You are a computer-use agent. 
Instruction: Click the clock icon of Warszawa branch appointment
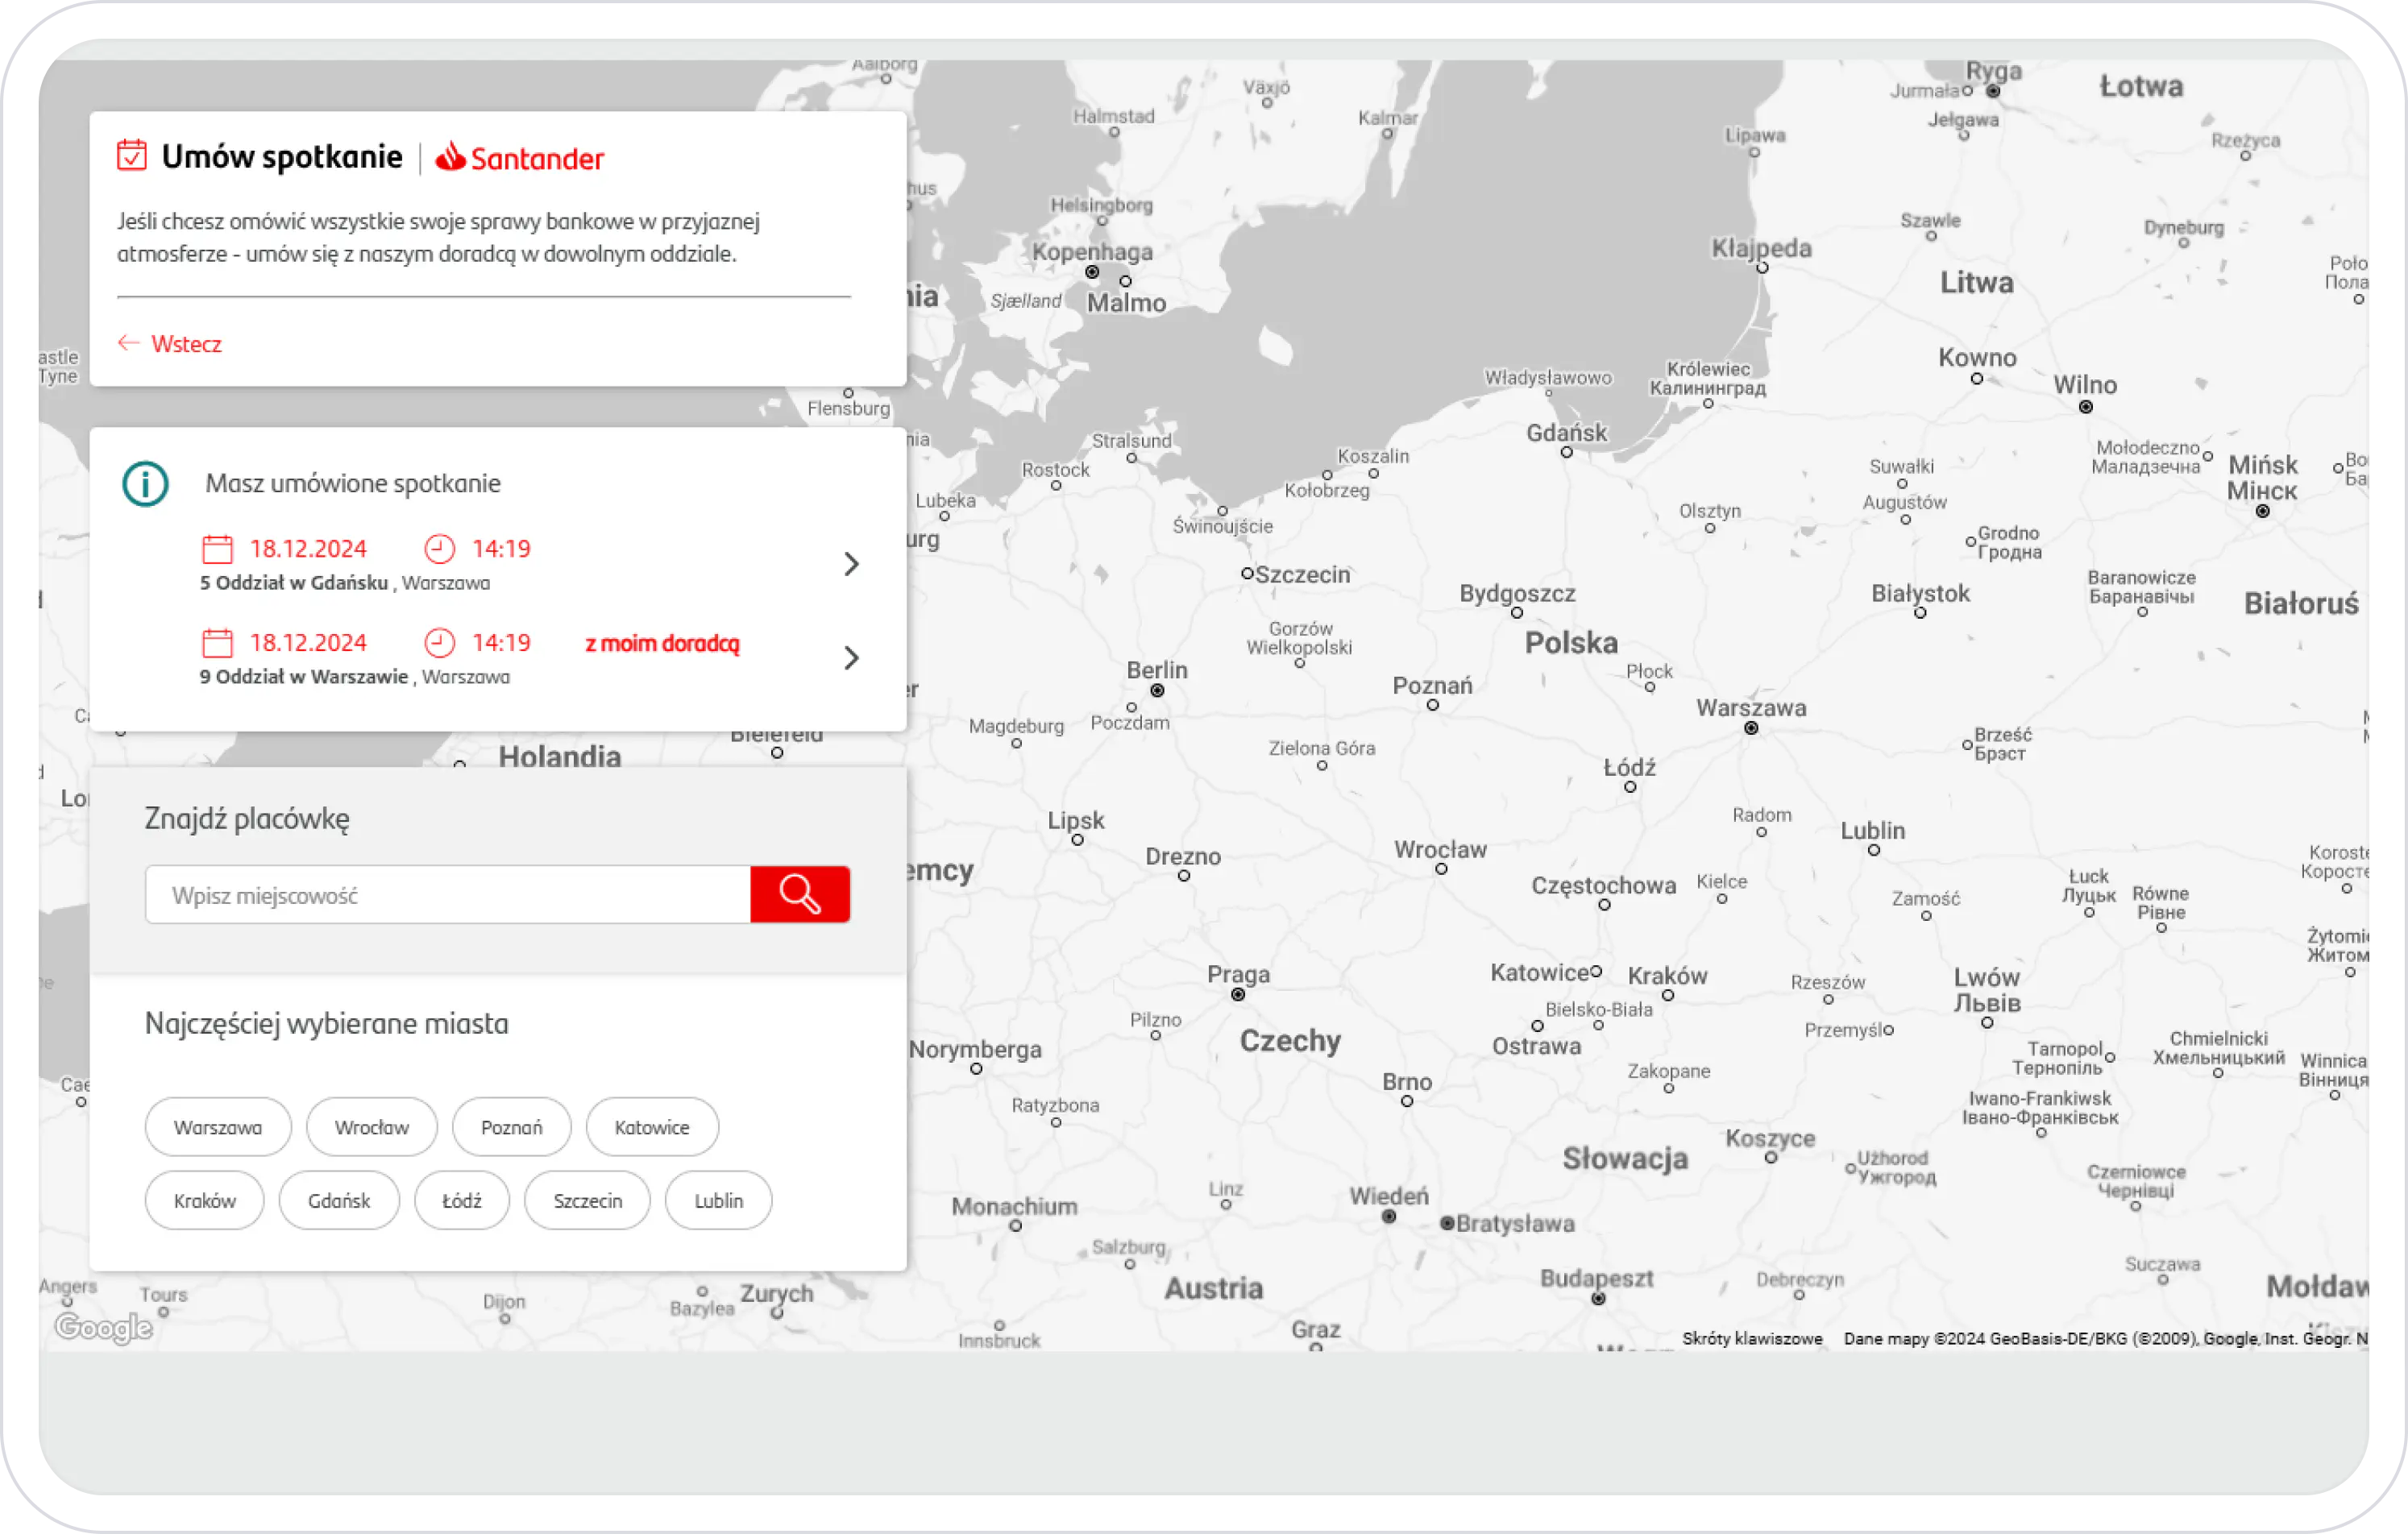tap(439, 642)
